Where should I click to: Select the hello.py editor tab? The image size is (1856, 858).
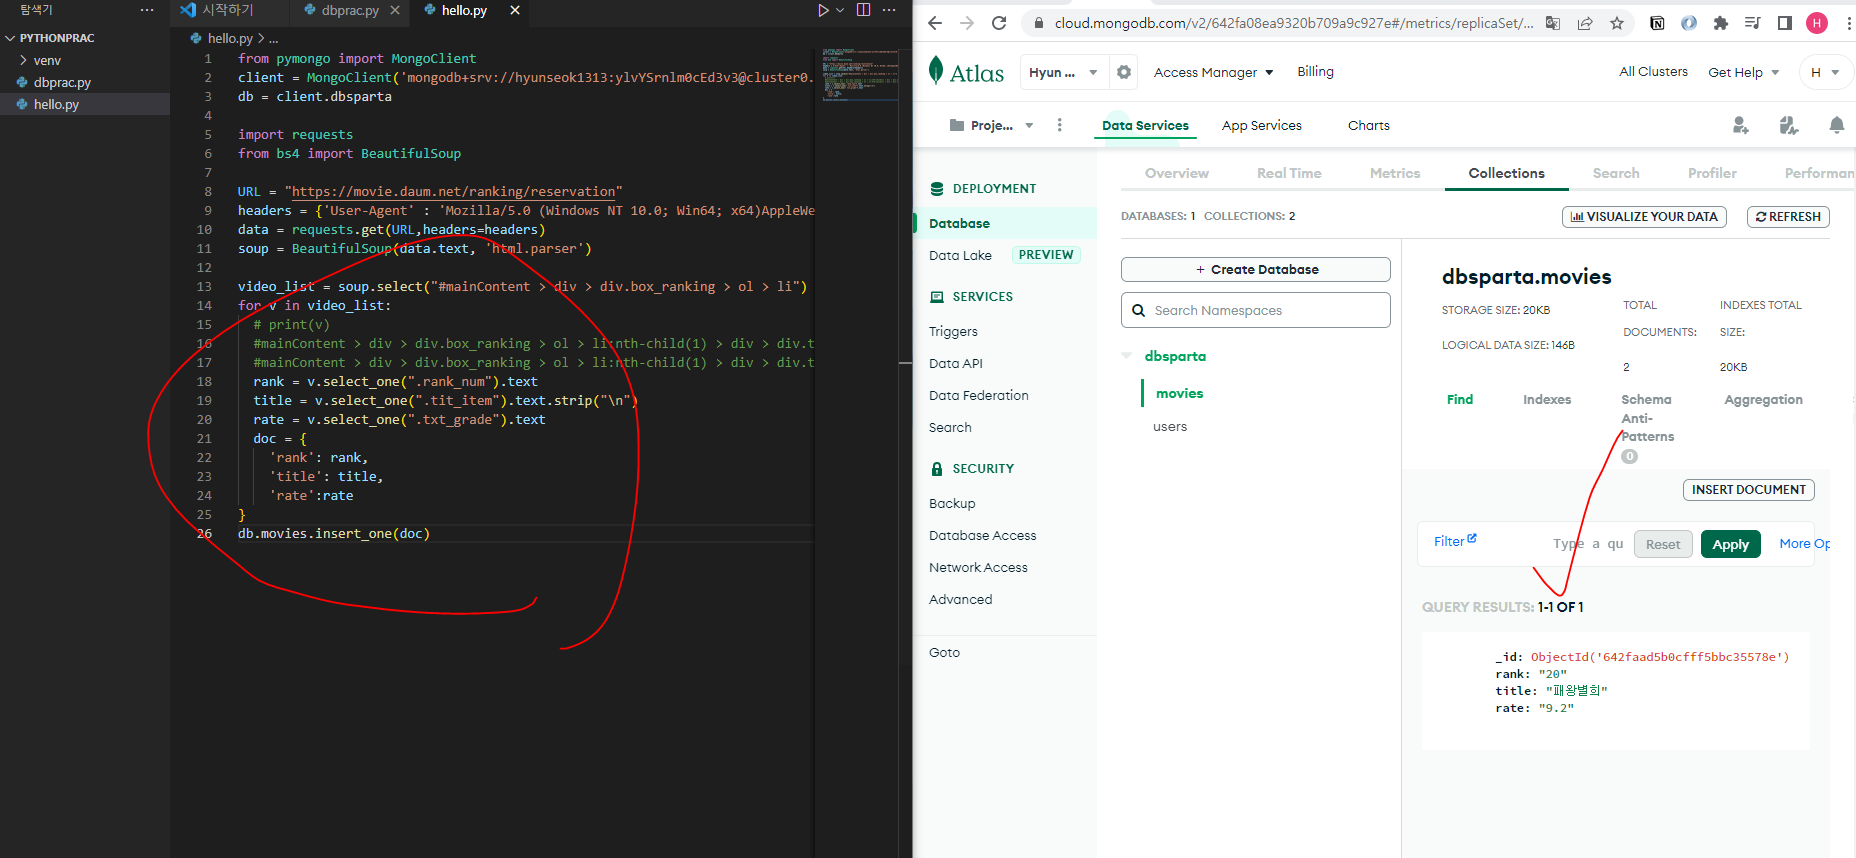[x=464, y=10]
